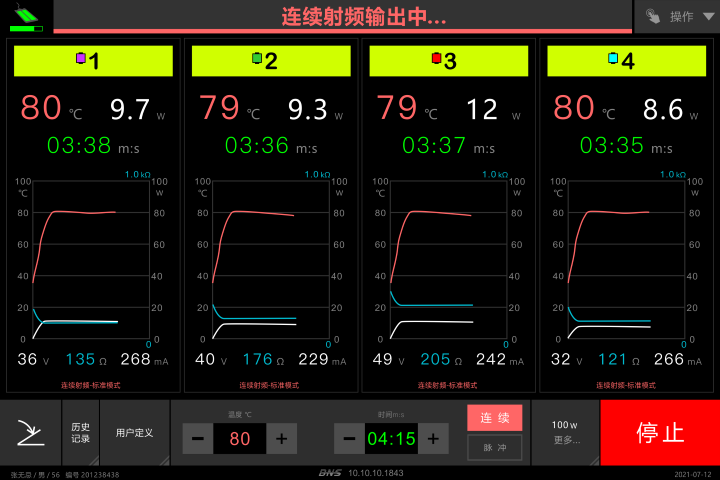
Task: Click channel 2 current value 229 mA
Action: pyautogui.click(x=322, y=359)
